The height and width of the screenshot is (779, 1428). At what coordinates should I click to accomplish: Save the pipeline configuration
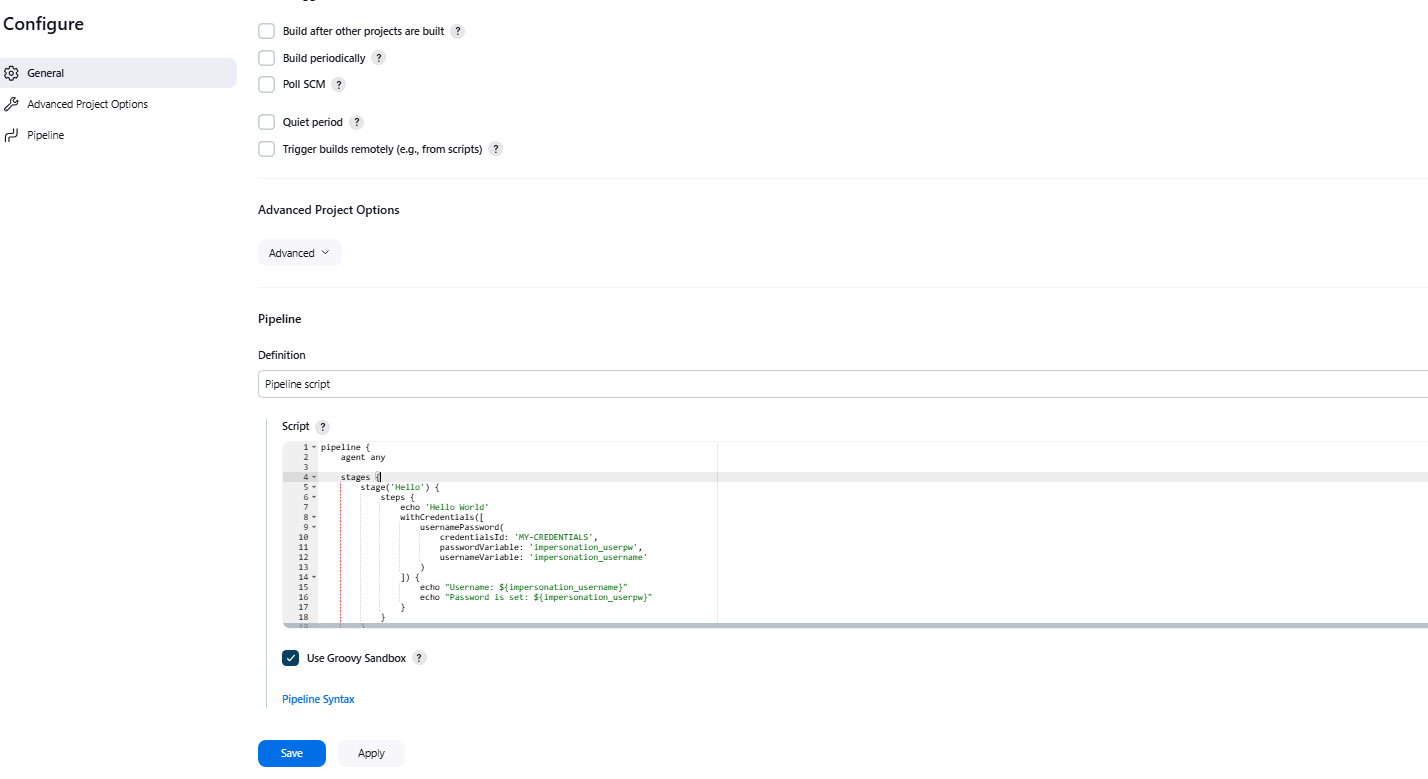[291, 753]
